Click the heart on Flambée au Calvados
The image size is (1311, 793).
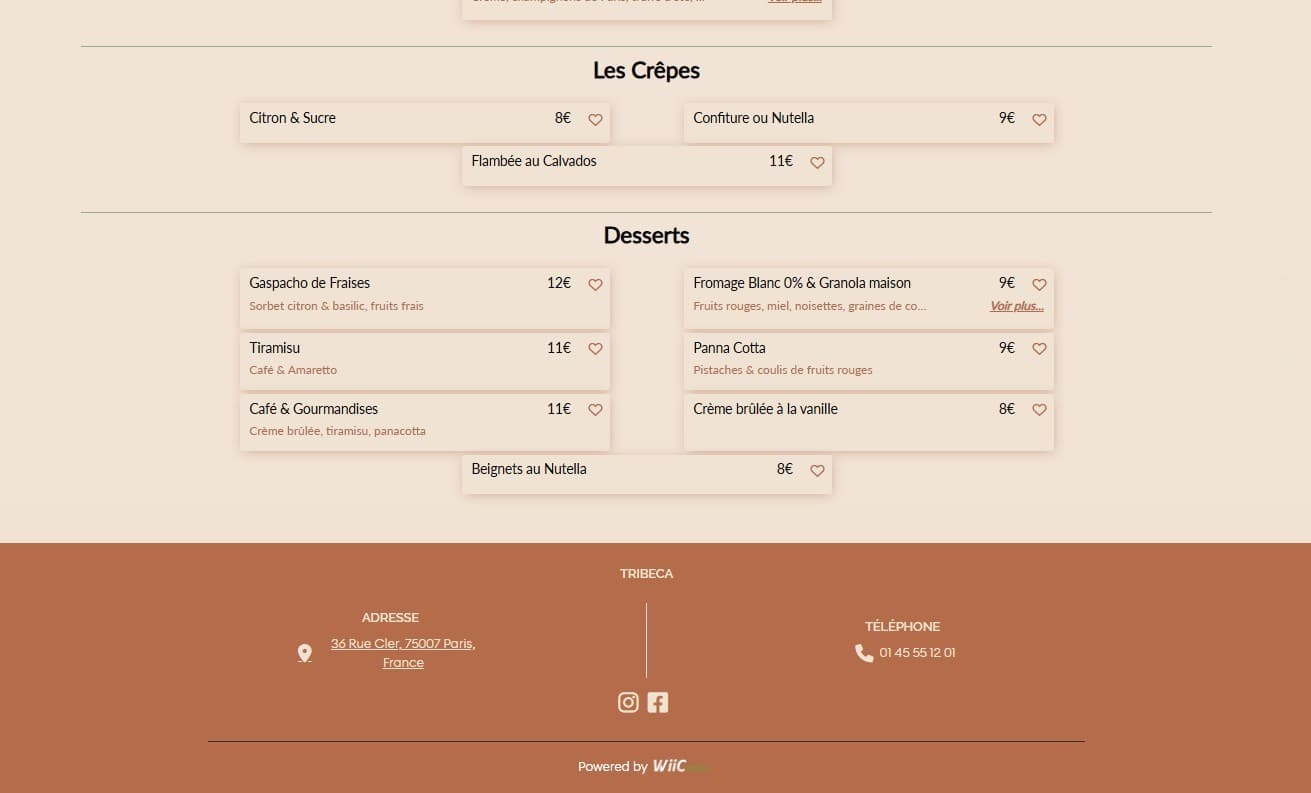(817, 163)
